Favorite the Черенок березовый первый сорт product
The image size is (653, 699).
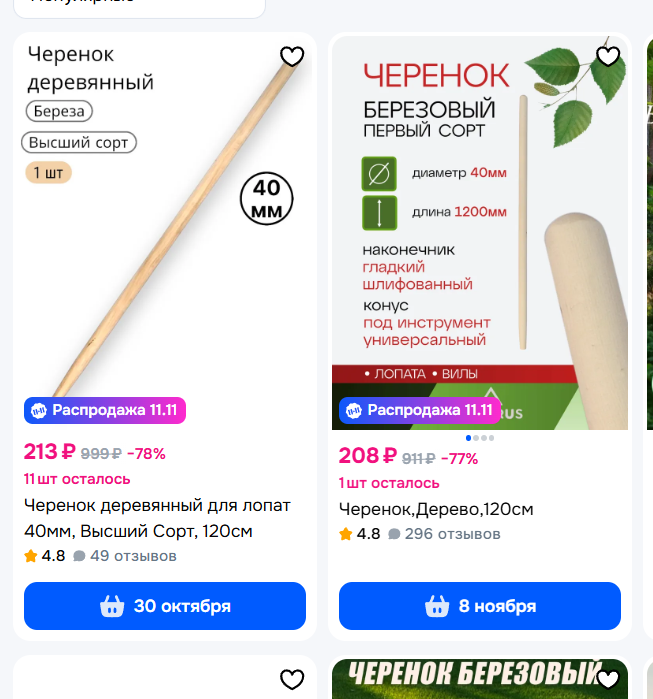pyautogui.click(x=608, y=57)
